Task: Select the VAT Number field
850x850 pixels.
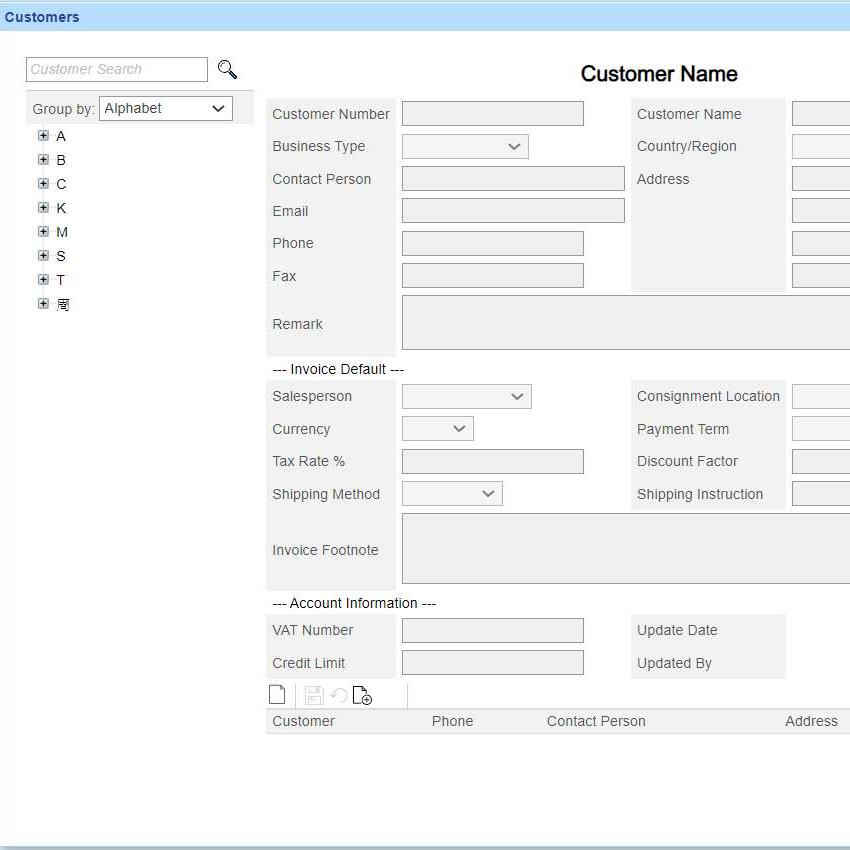Action: pos(493,630)
